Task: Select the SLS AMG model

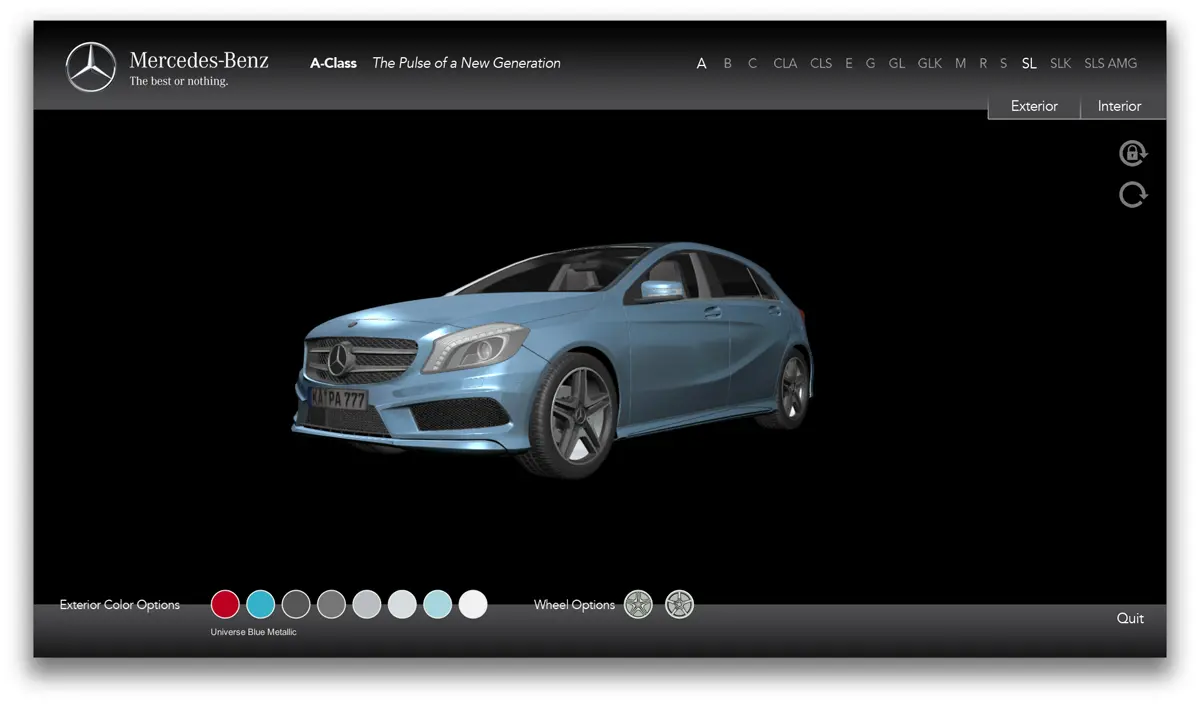Action: (1111, 63)
